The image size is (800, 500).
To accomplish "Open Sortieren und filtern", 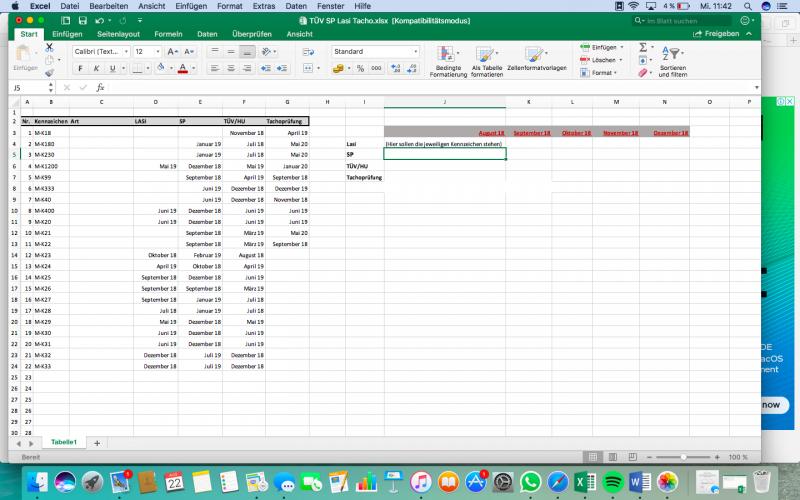I will click(672, 62).
